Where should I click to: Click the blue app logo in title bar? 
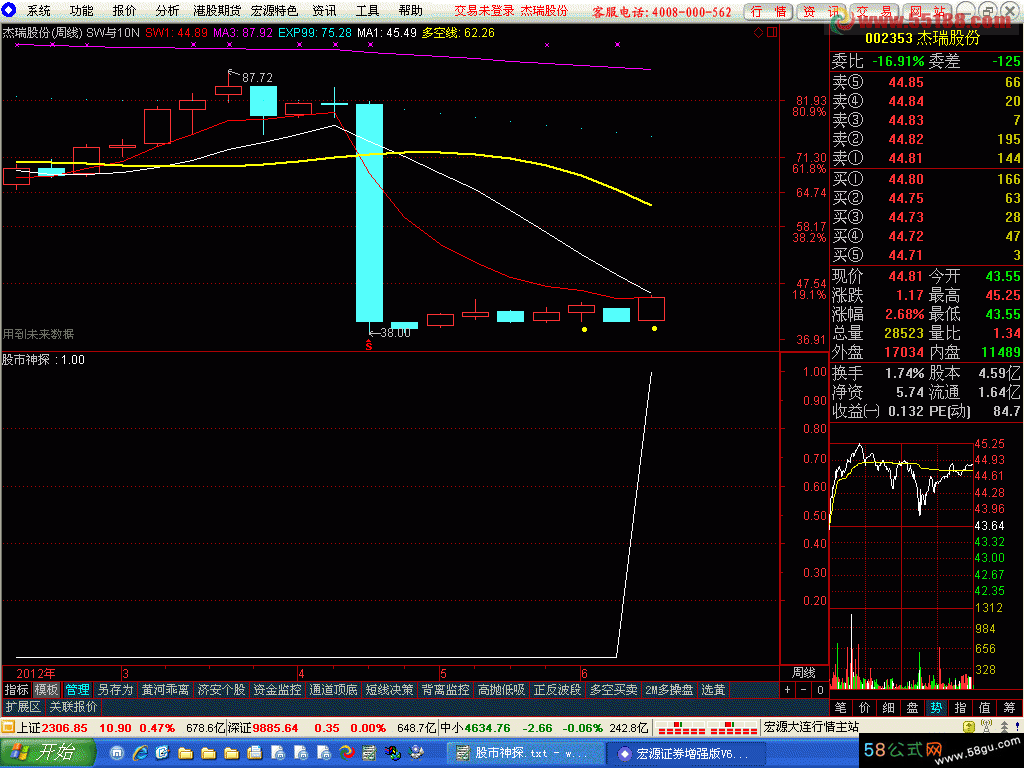point(10,11)
